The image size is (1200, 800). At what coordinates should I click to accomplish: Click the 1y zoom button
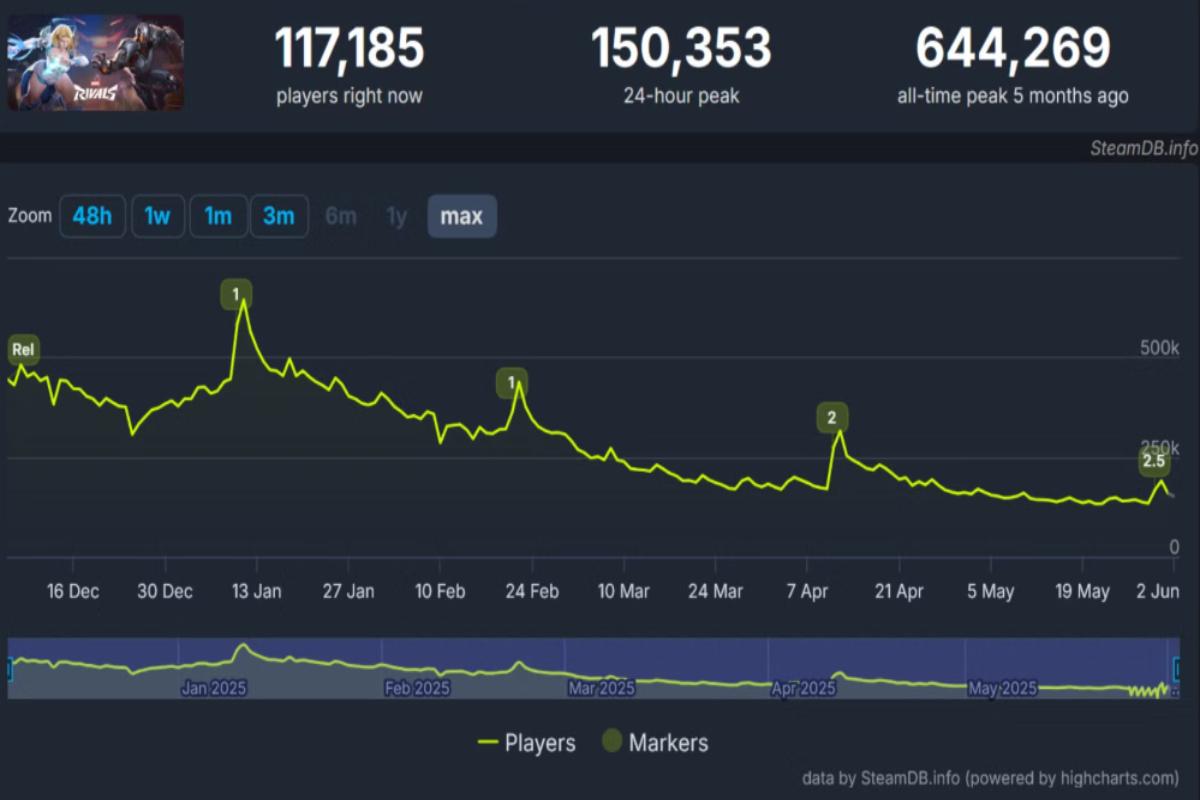tap(397, 216)
